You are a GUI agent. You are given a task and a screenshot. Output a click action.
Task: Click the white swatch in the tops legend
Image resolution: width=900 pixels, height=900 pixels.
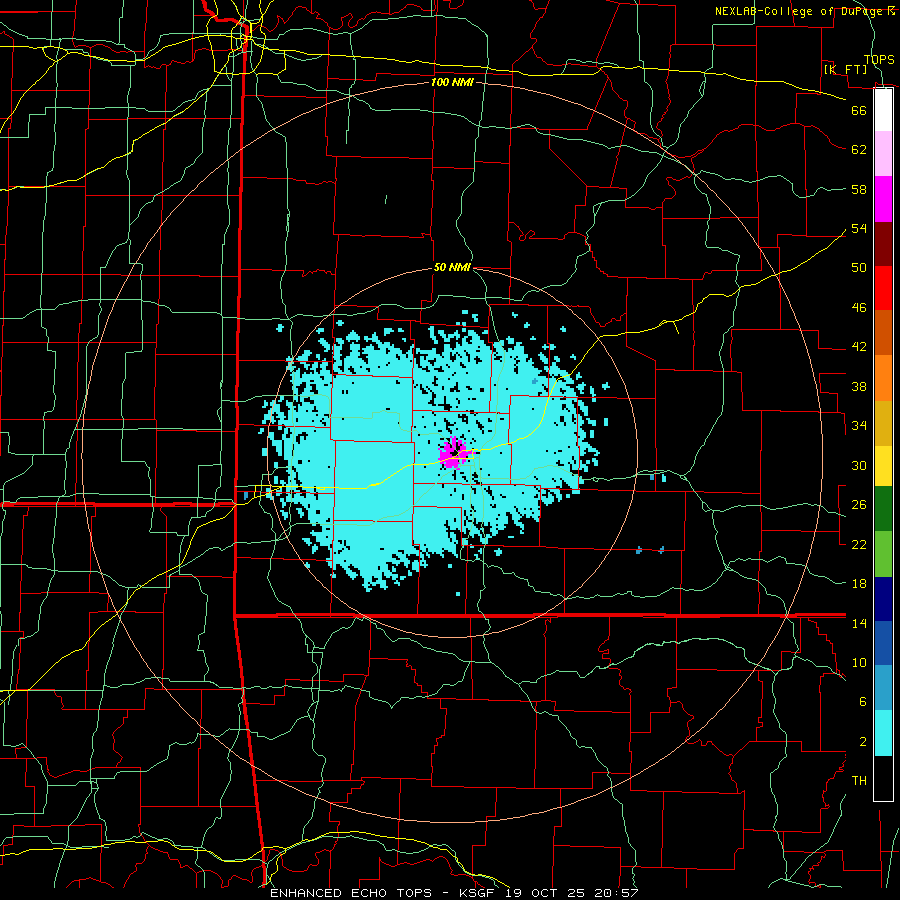pos(883,110)
